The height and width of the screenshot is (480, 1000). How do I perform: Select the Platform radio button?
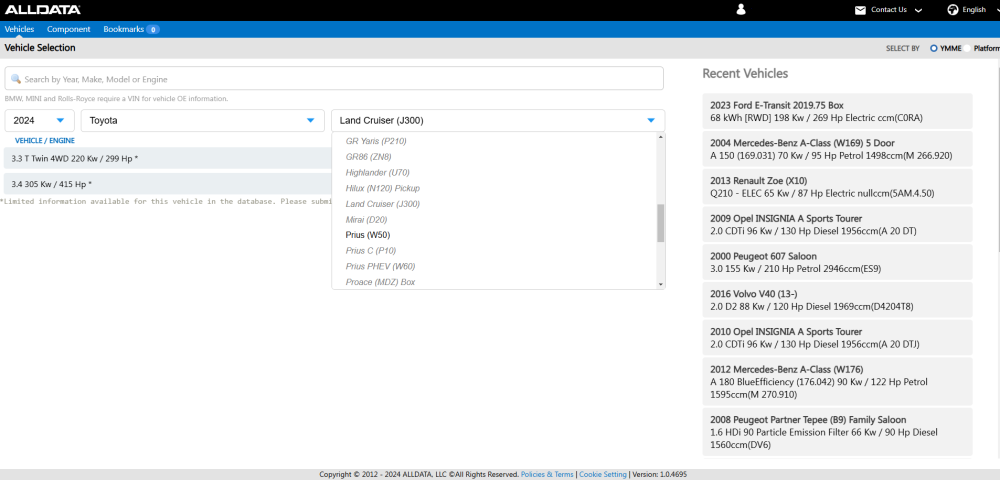click(x=969, y=48)
